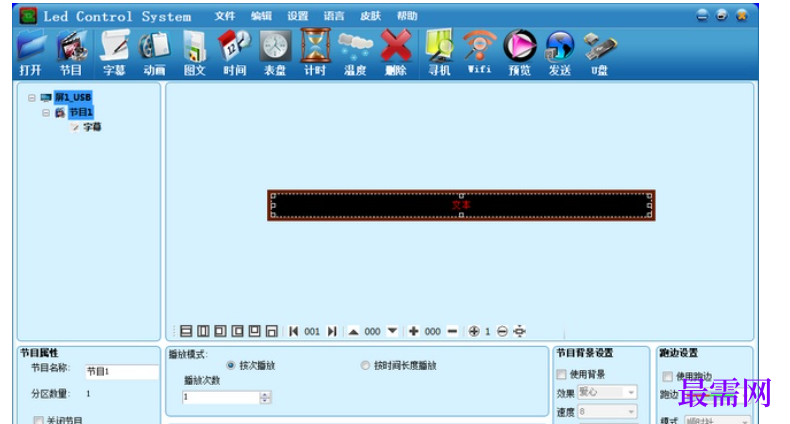Image resolution: width=790 pixels, height=424 pixels.
Task: Click the U盘 USB export icon
Action: (x=600, y=52)
